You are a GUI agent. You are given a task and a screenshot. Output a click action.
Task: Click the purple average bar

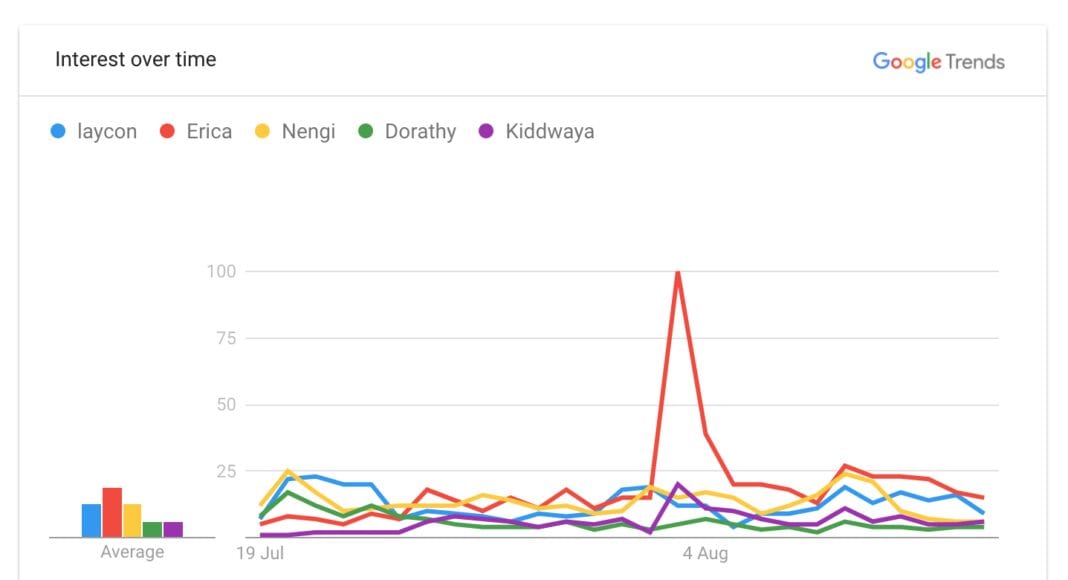click(x=173, y=530)
